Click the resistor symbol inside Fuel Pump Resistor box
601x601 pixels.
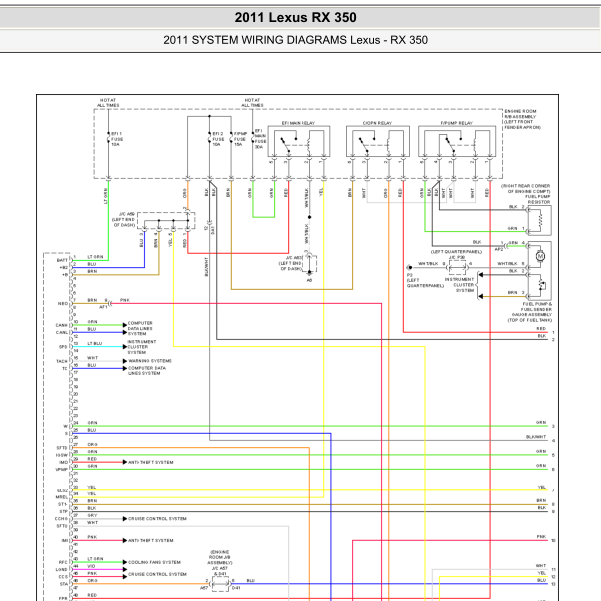[540, 220]
